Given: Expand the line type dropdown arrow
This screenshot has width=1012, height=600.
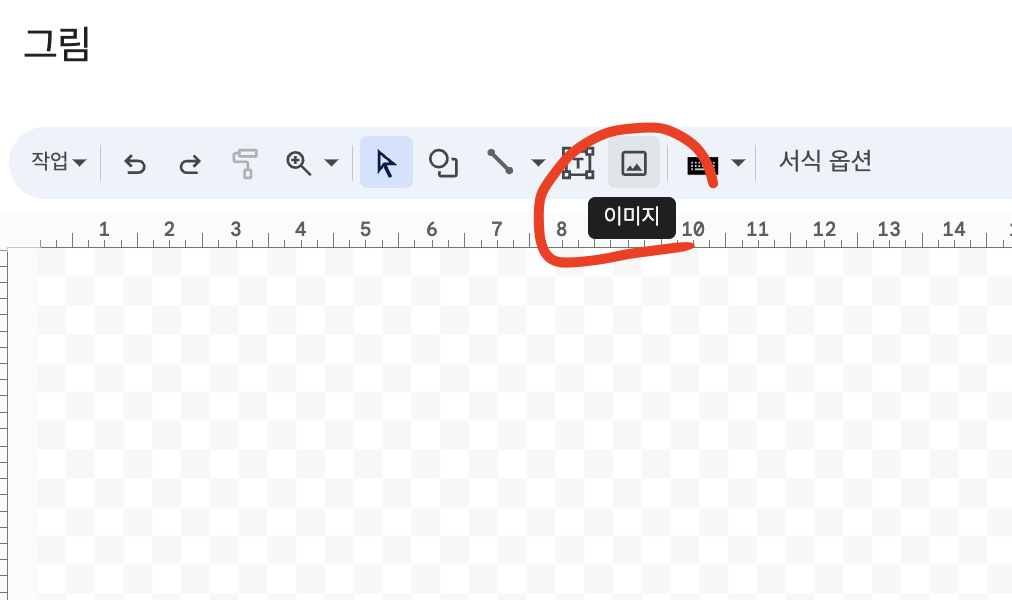Looking at the screenshot, I should (538, 163).
